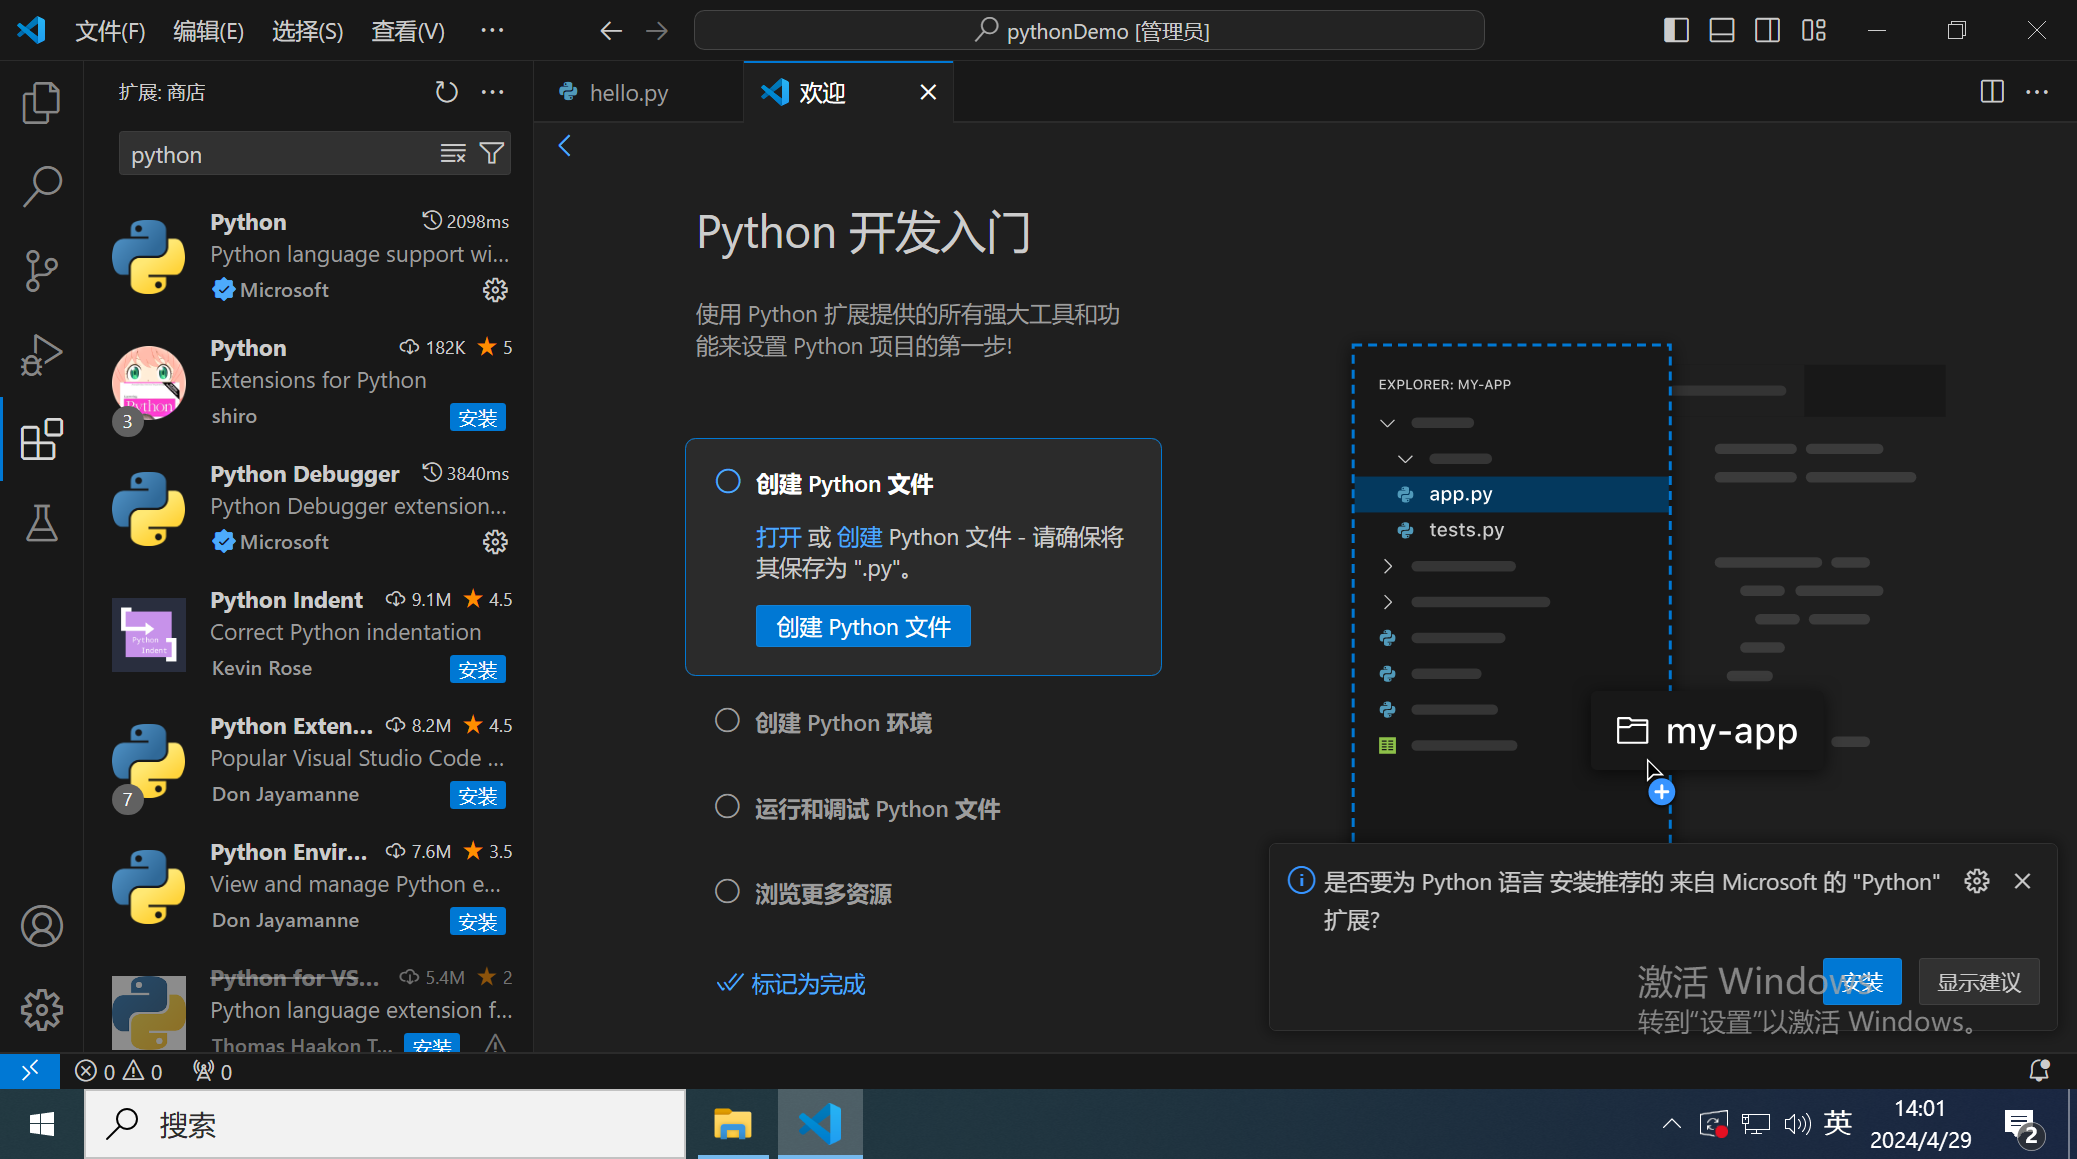Image resolution: width=2077 pixels, height=1159 pixels.
Task: Open the Explorer view in activity bar
Action: point(41,102)
